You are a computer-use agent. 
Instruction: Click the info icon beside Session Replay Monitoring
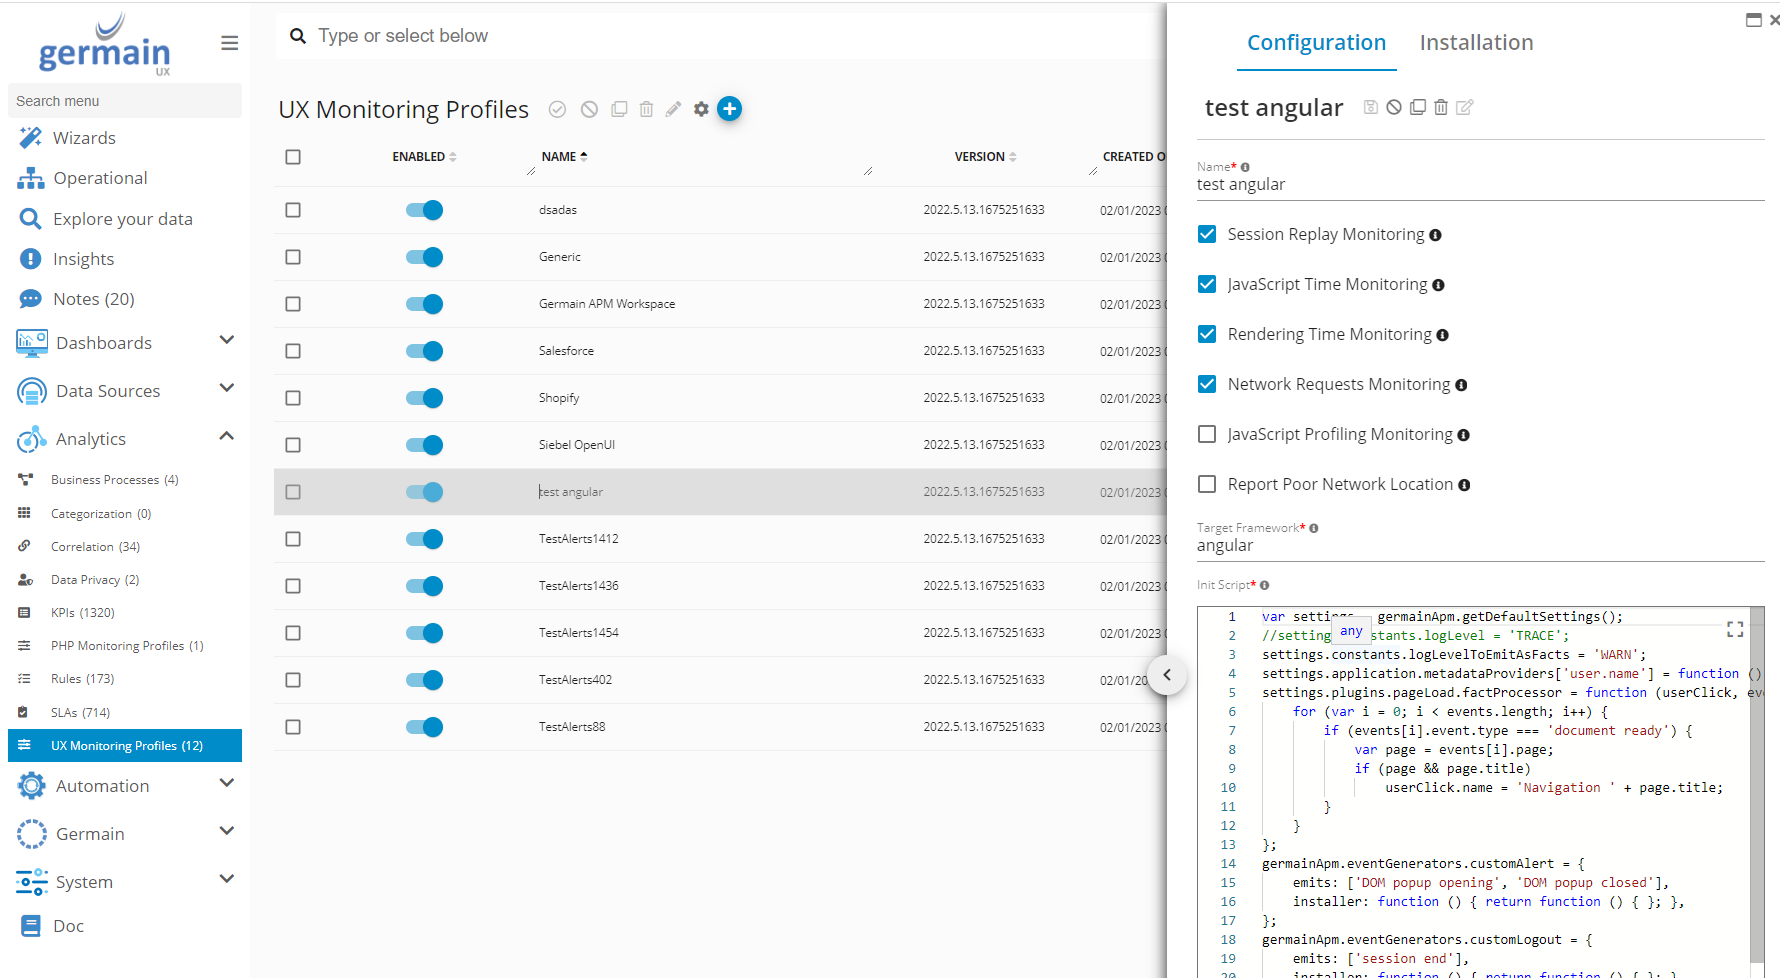coord(1435,235)
